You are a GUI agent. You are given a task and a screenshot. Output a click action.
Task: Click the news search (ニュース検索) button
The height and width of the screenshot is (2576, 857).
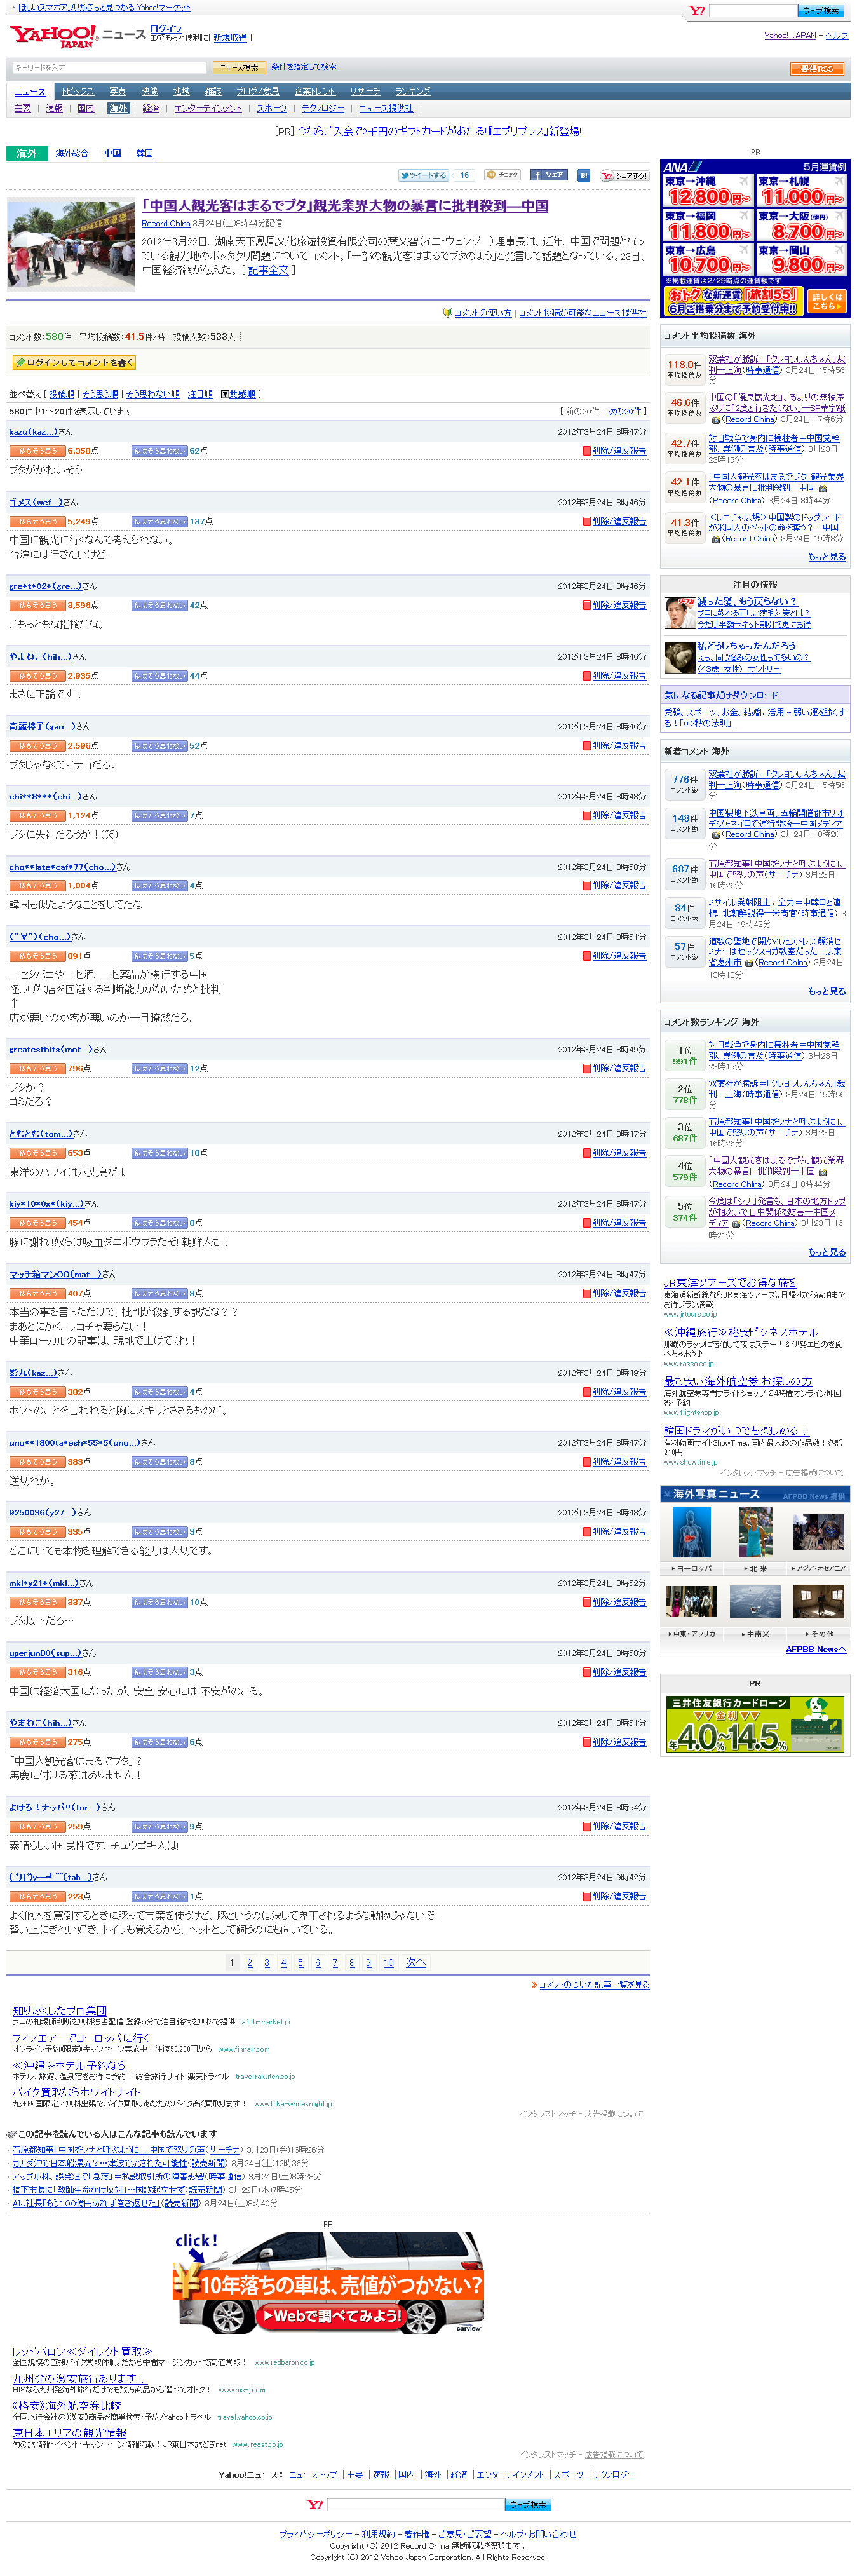pos(239,68)
